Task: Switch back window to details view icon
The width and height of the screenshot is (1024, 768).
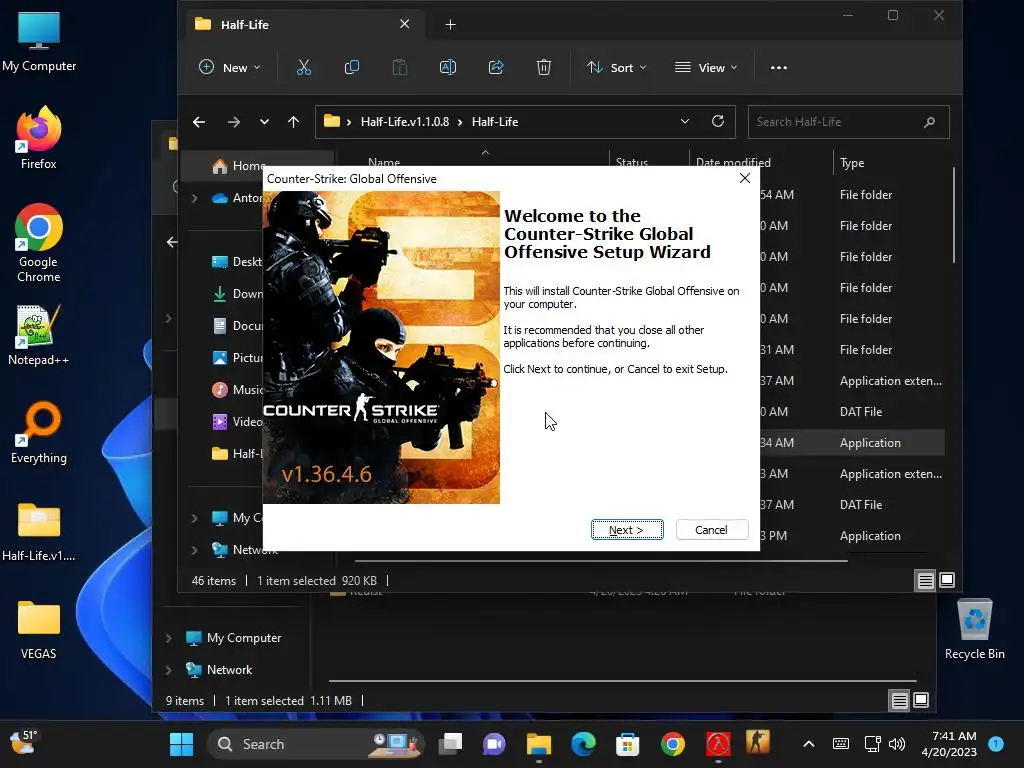Action: click(x=899, y=701)
